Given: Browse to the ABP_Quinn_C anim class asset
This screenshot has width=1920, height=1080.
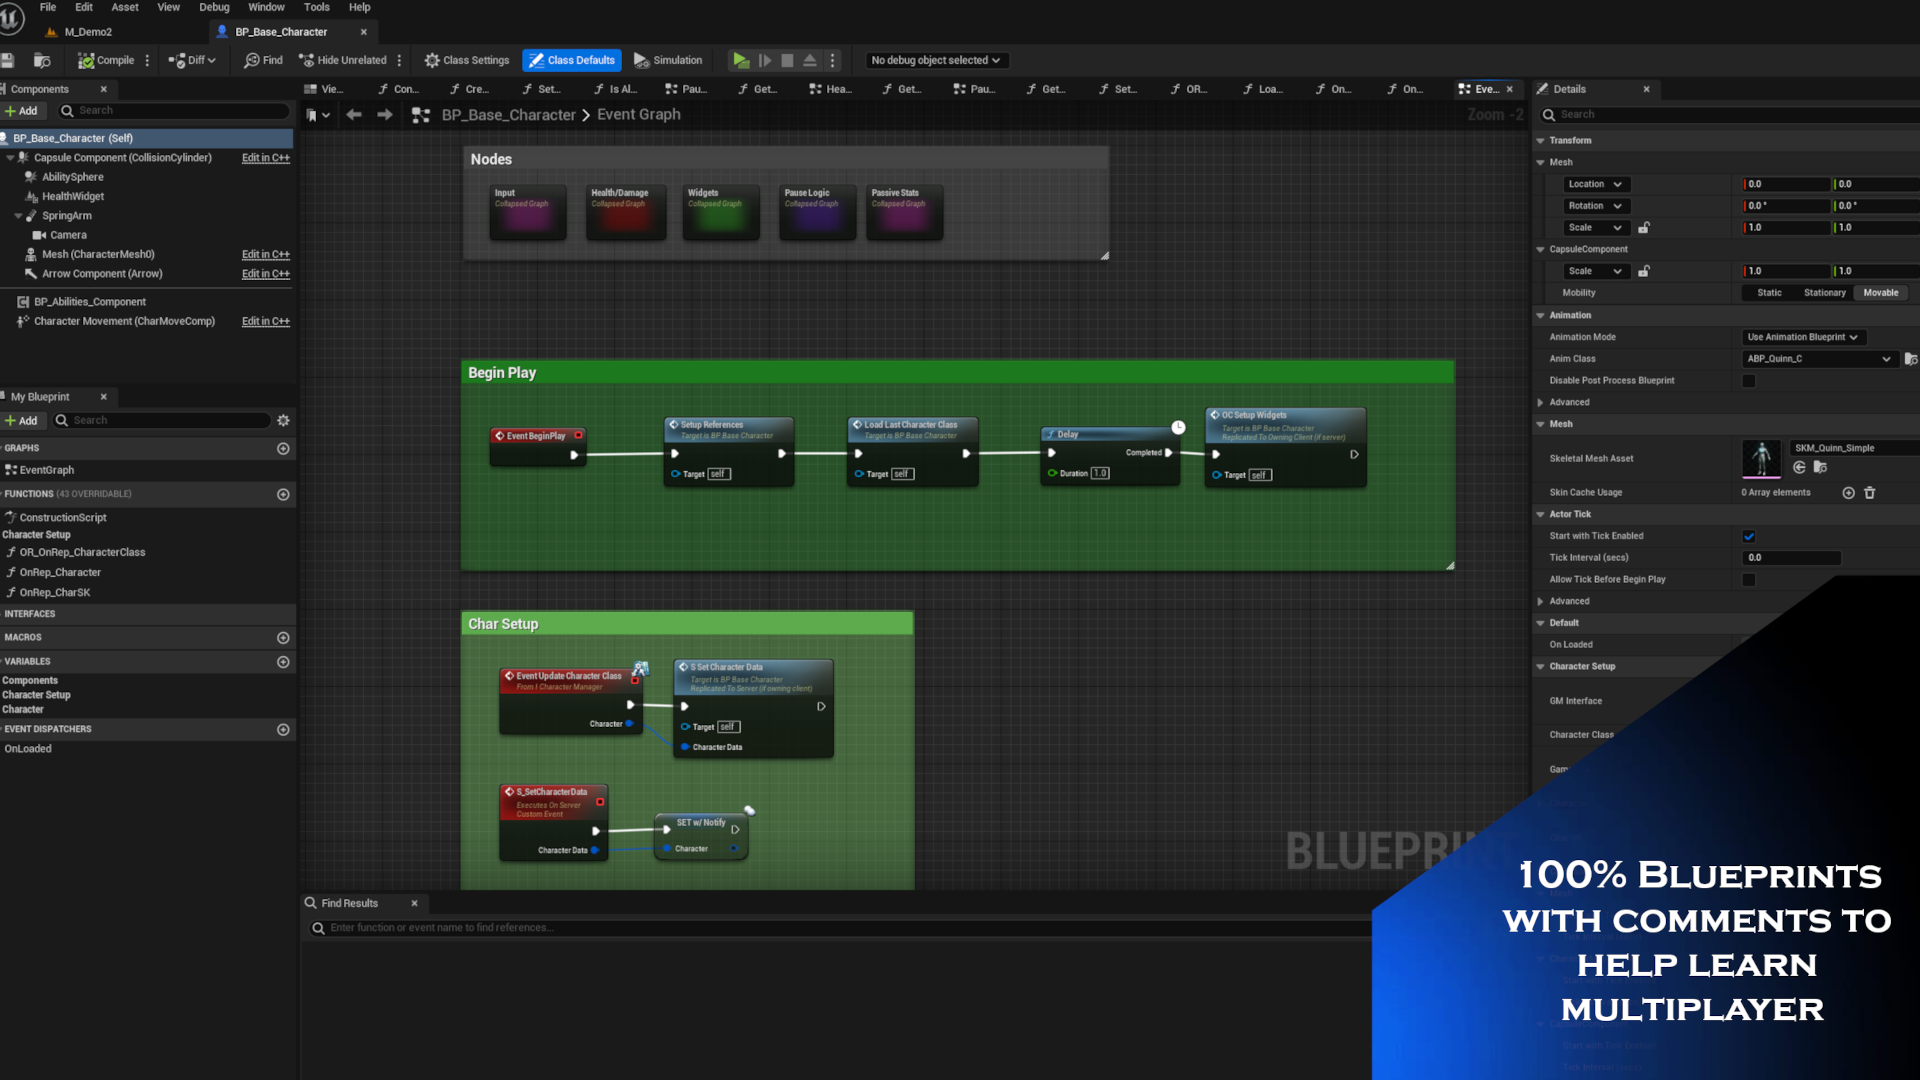Looking at the screenshot, I should [1911, 358].
